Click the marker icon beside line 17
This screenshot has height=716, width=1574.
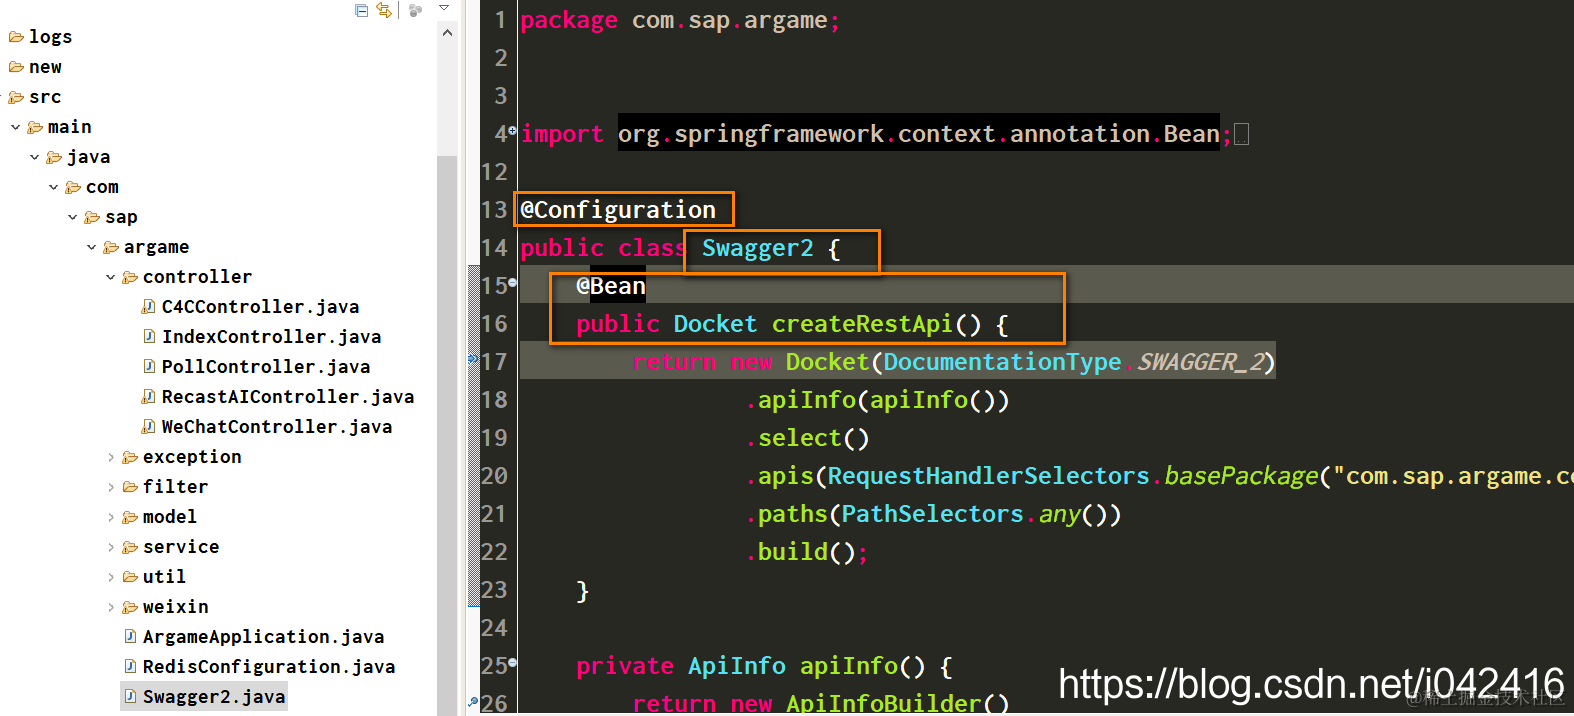click(x=473, y=358)
